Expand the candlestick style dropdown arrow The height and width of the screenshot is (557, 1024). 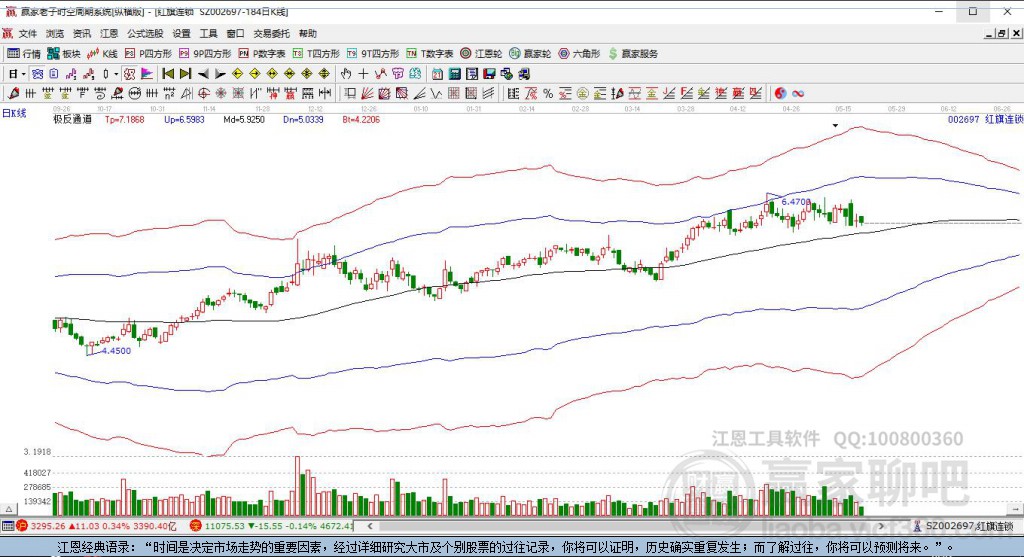pyautogui.click(x=116, y=74)
